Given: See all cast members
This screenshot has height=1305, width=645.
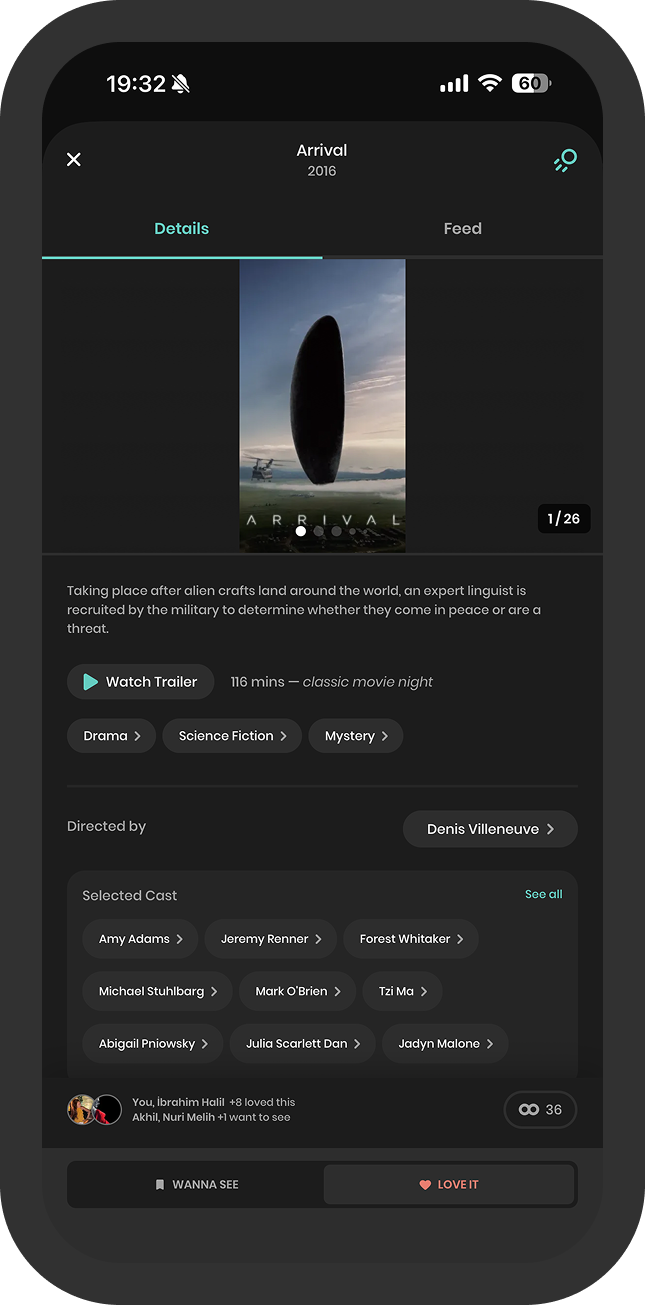Looking at the screenshot, I should 544,894.
